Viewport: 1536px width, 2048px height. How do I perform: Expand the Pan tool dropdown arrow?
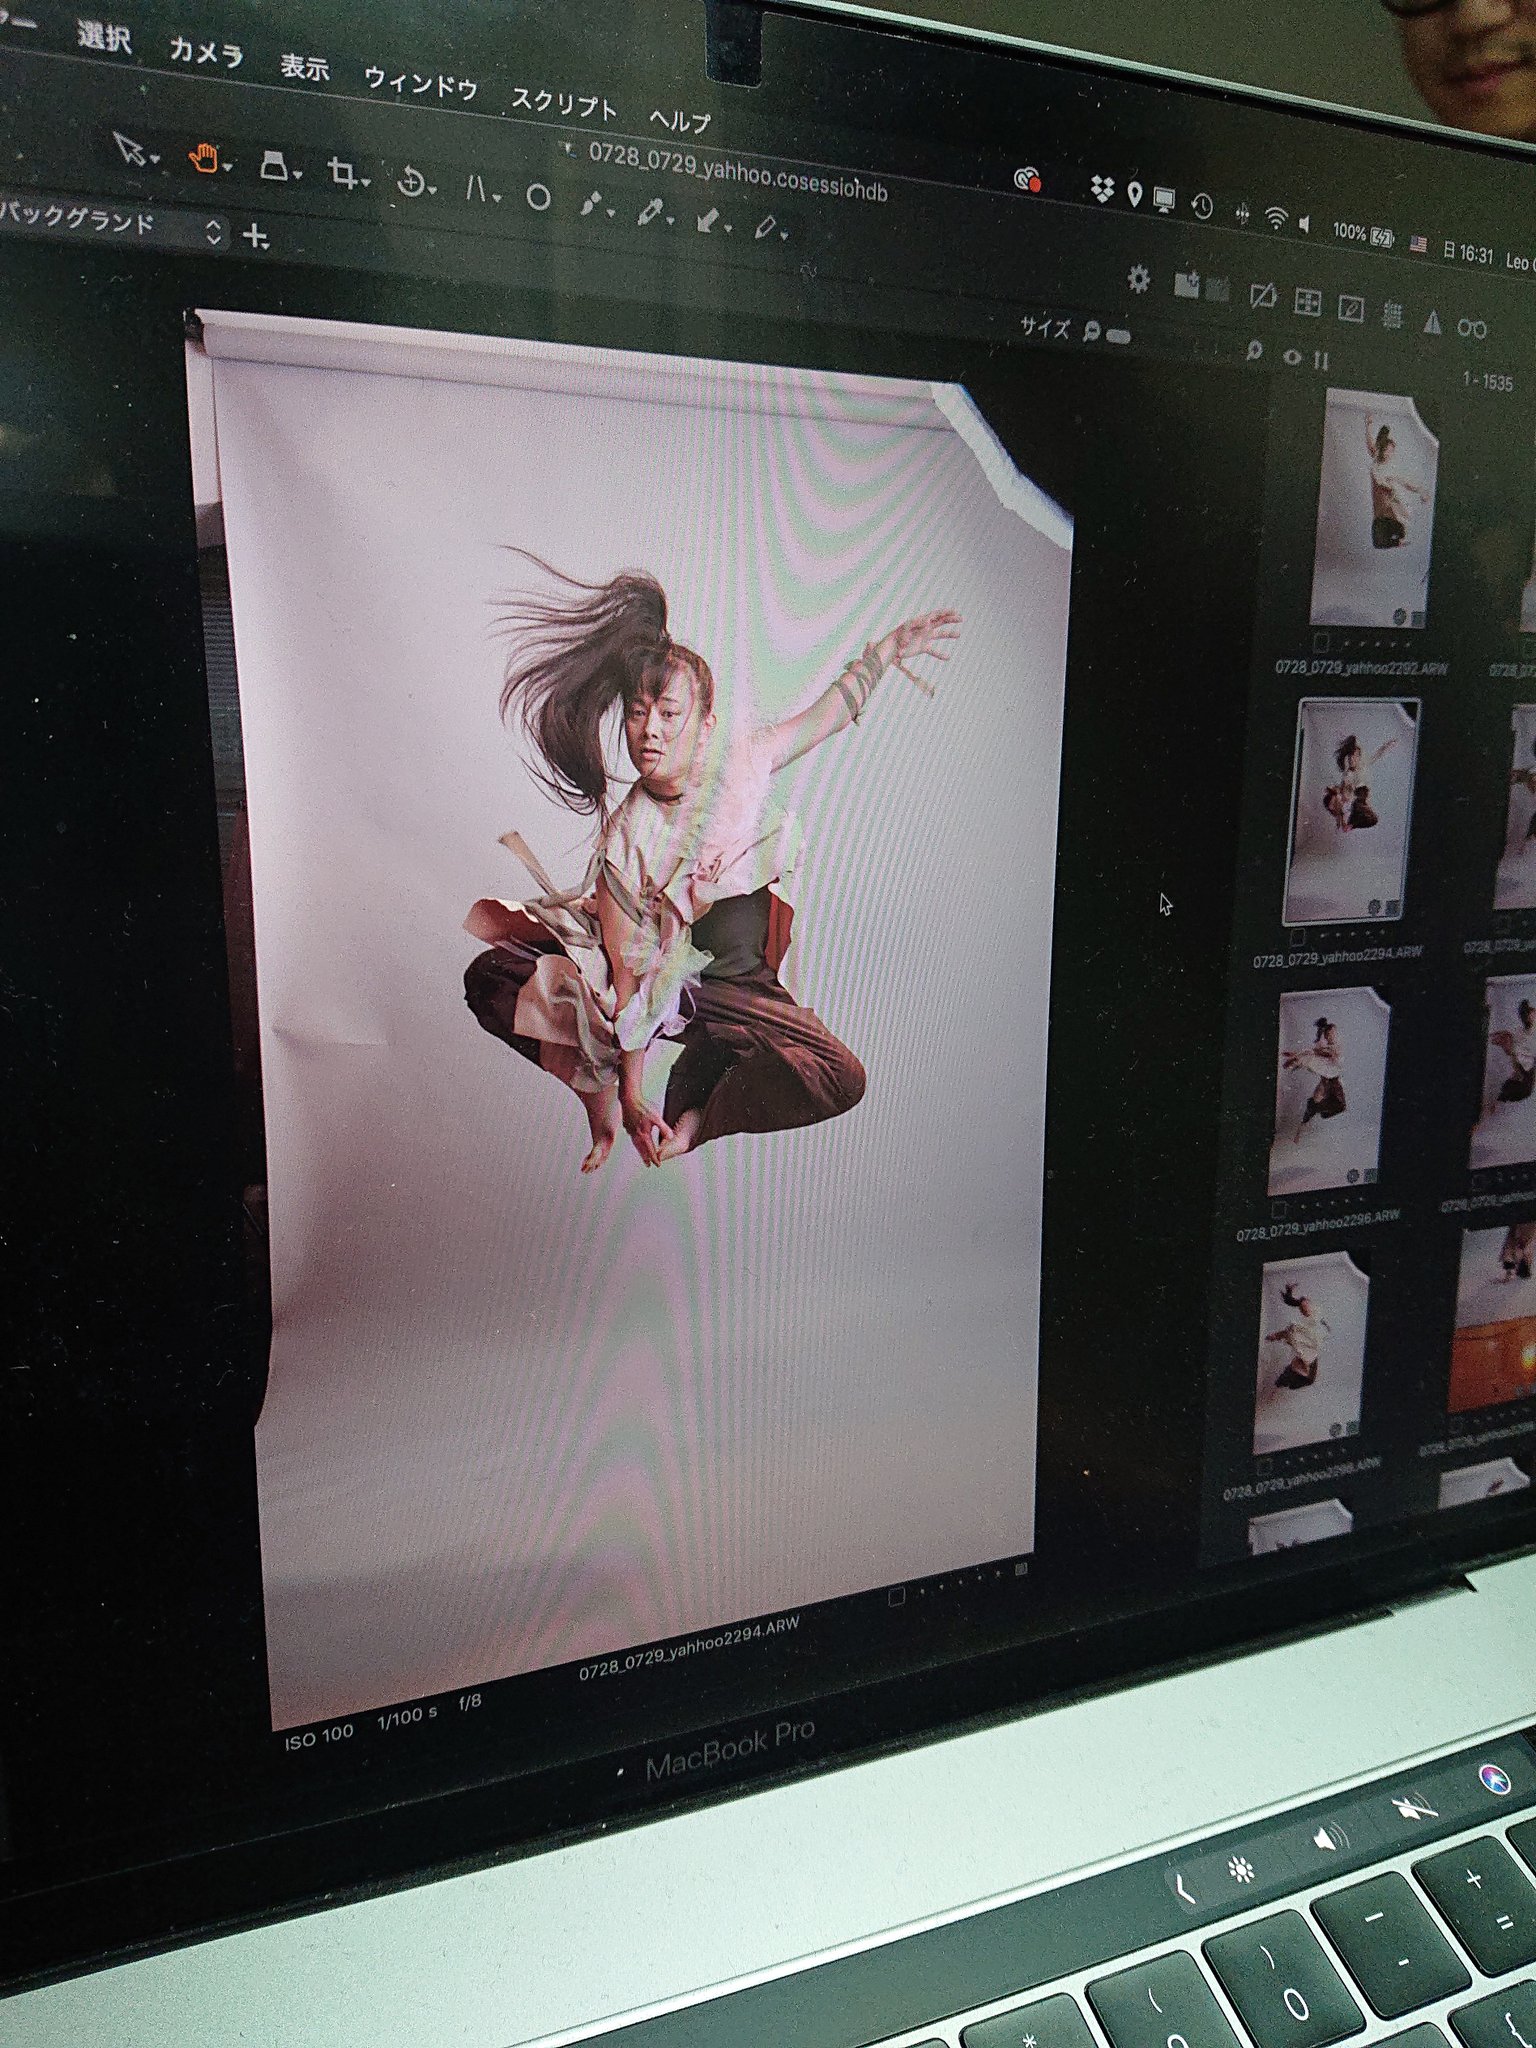pyautogui.click(x=228, y=167)
